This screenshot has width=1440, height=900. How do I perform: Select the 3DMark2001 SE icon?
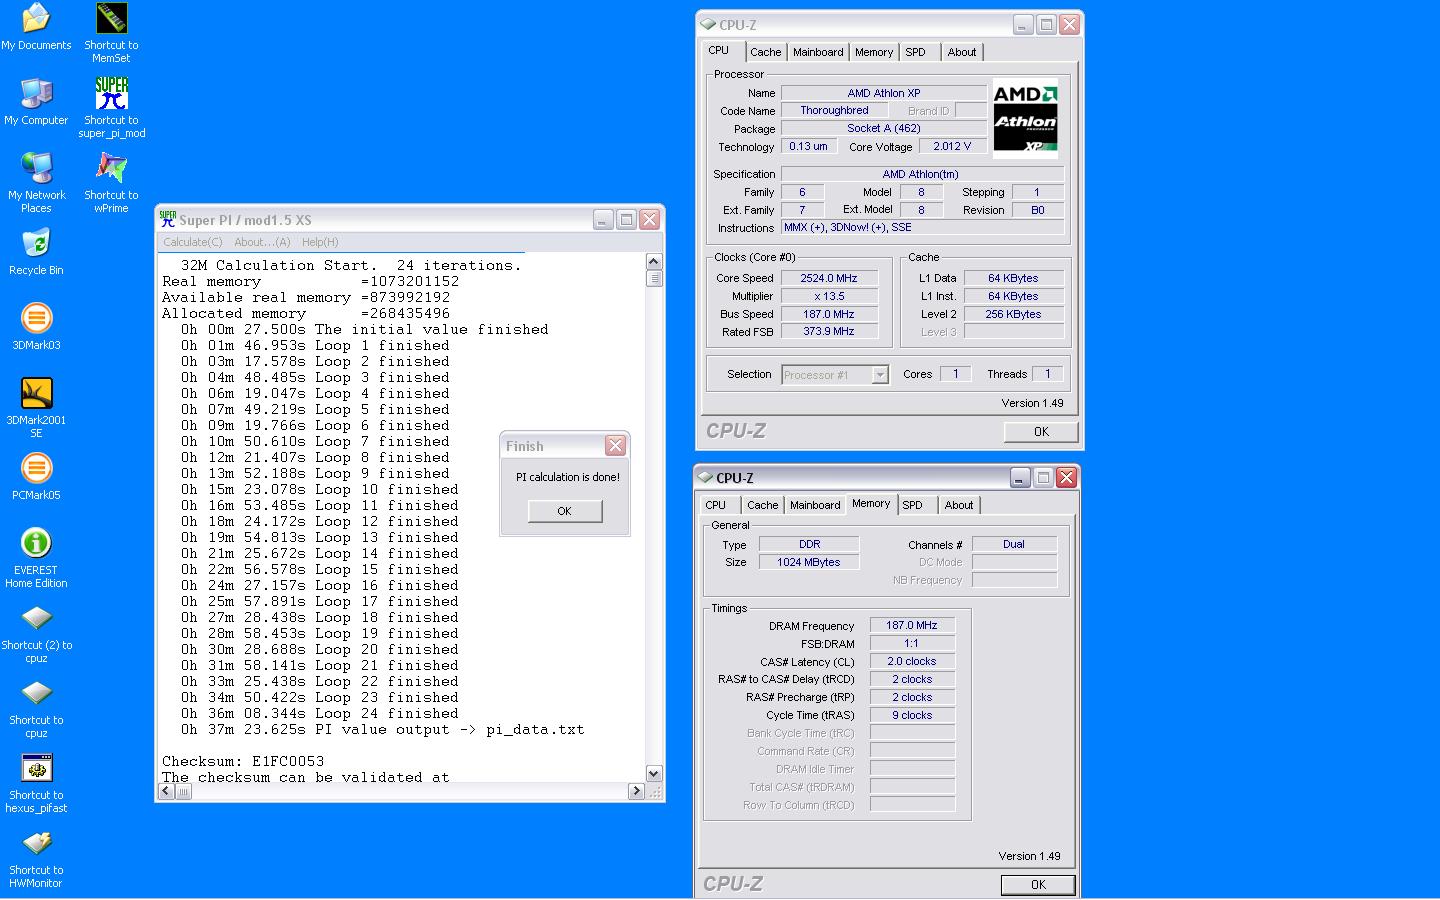click(36, 408)
